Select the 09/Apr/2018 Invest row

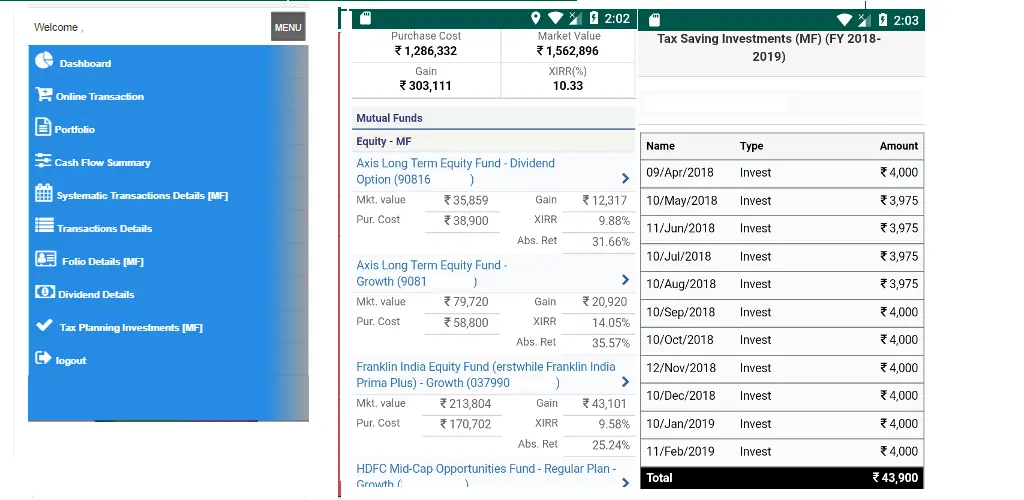[x=782, y=173]
